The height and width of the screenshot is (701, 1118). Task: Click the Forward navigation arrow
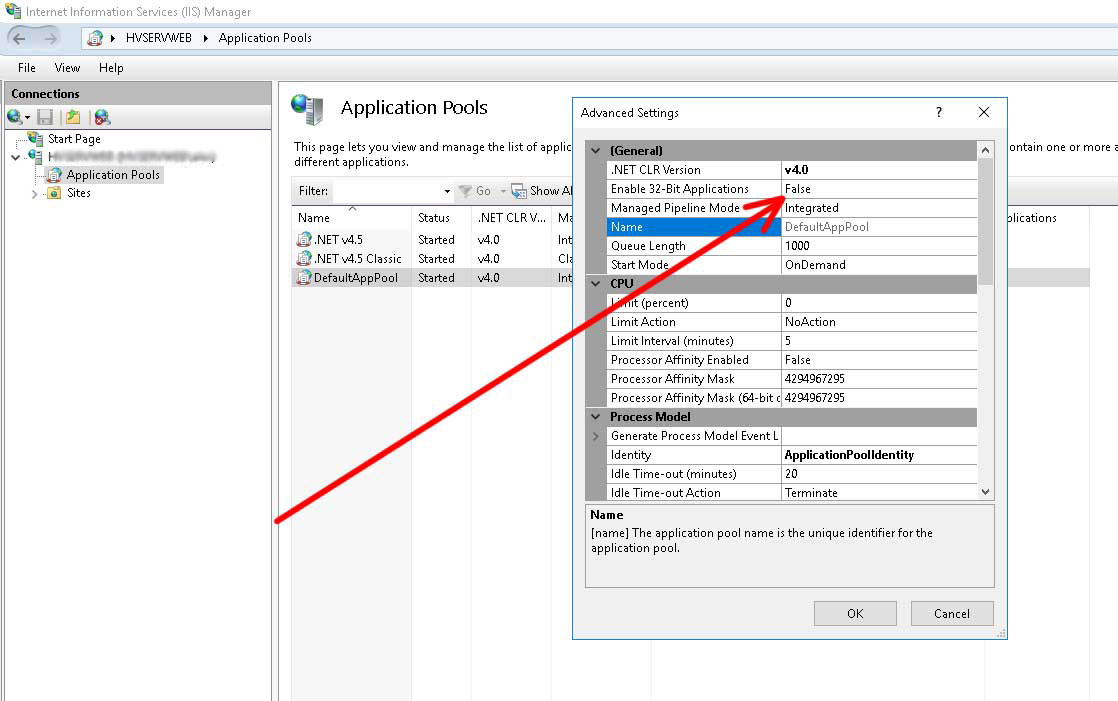[x=49, y=39]
